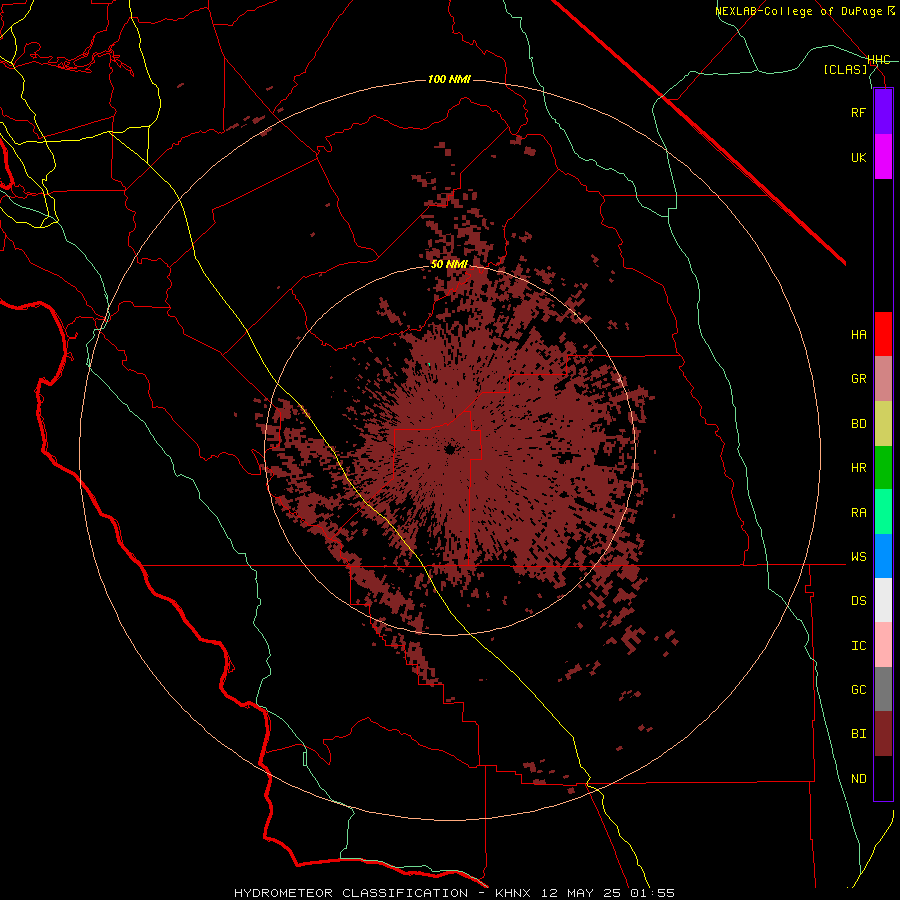Image resolution: width=900 pixels, height=900 pixels.
Task: Click the GR legend label
Action: (858, 379)
